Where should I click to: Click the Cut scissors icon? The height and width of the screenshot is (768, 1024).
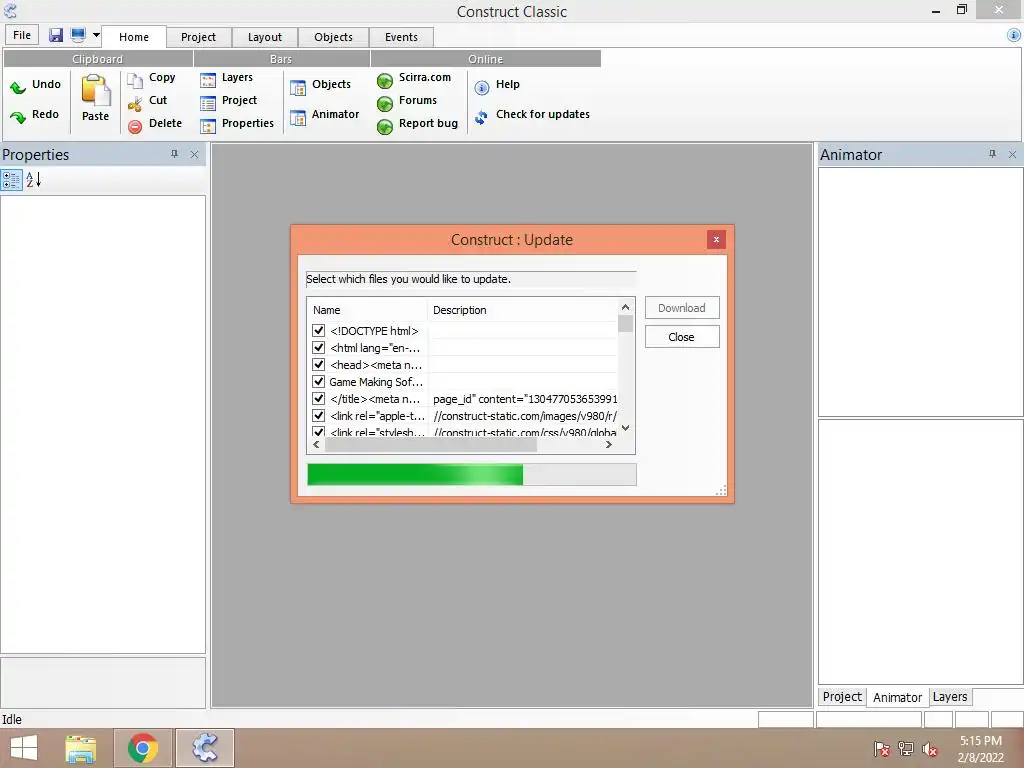(135, 103)
